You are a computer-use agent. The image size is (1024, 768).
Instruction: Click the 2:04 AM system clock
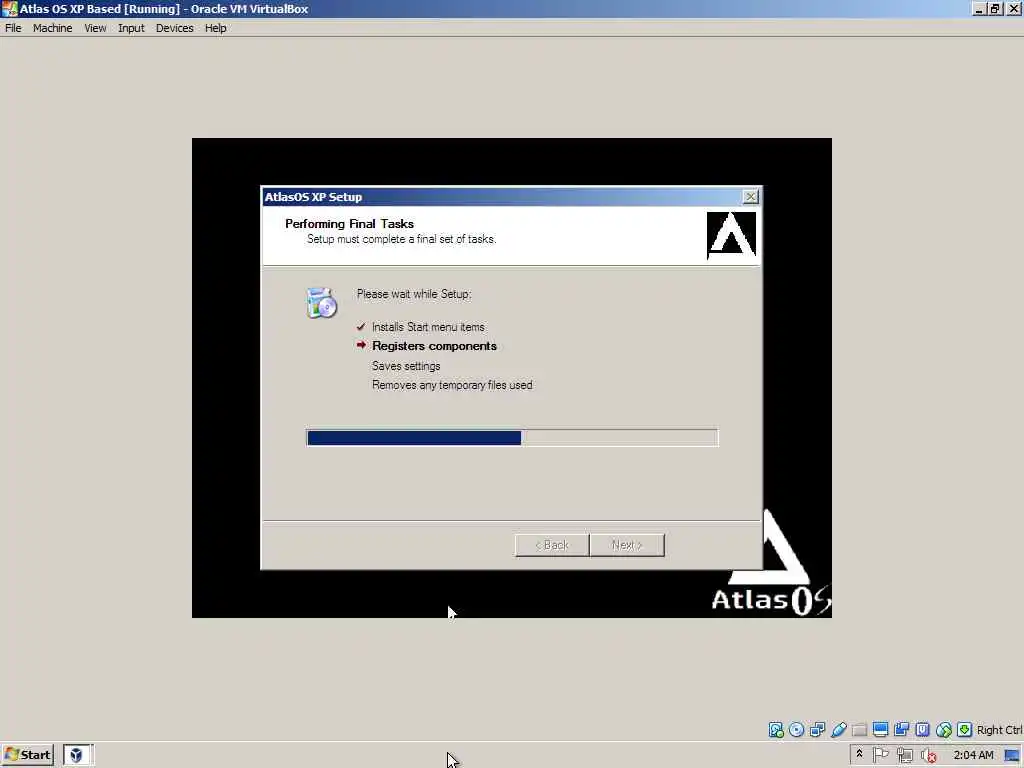(973, 756)
